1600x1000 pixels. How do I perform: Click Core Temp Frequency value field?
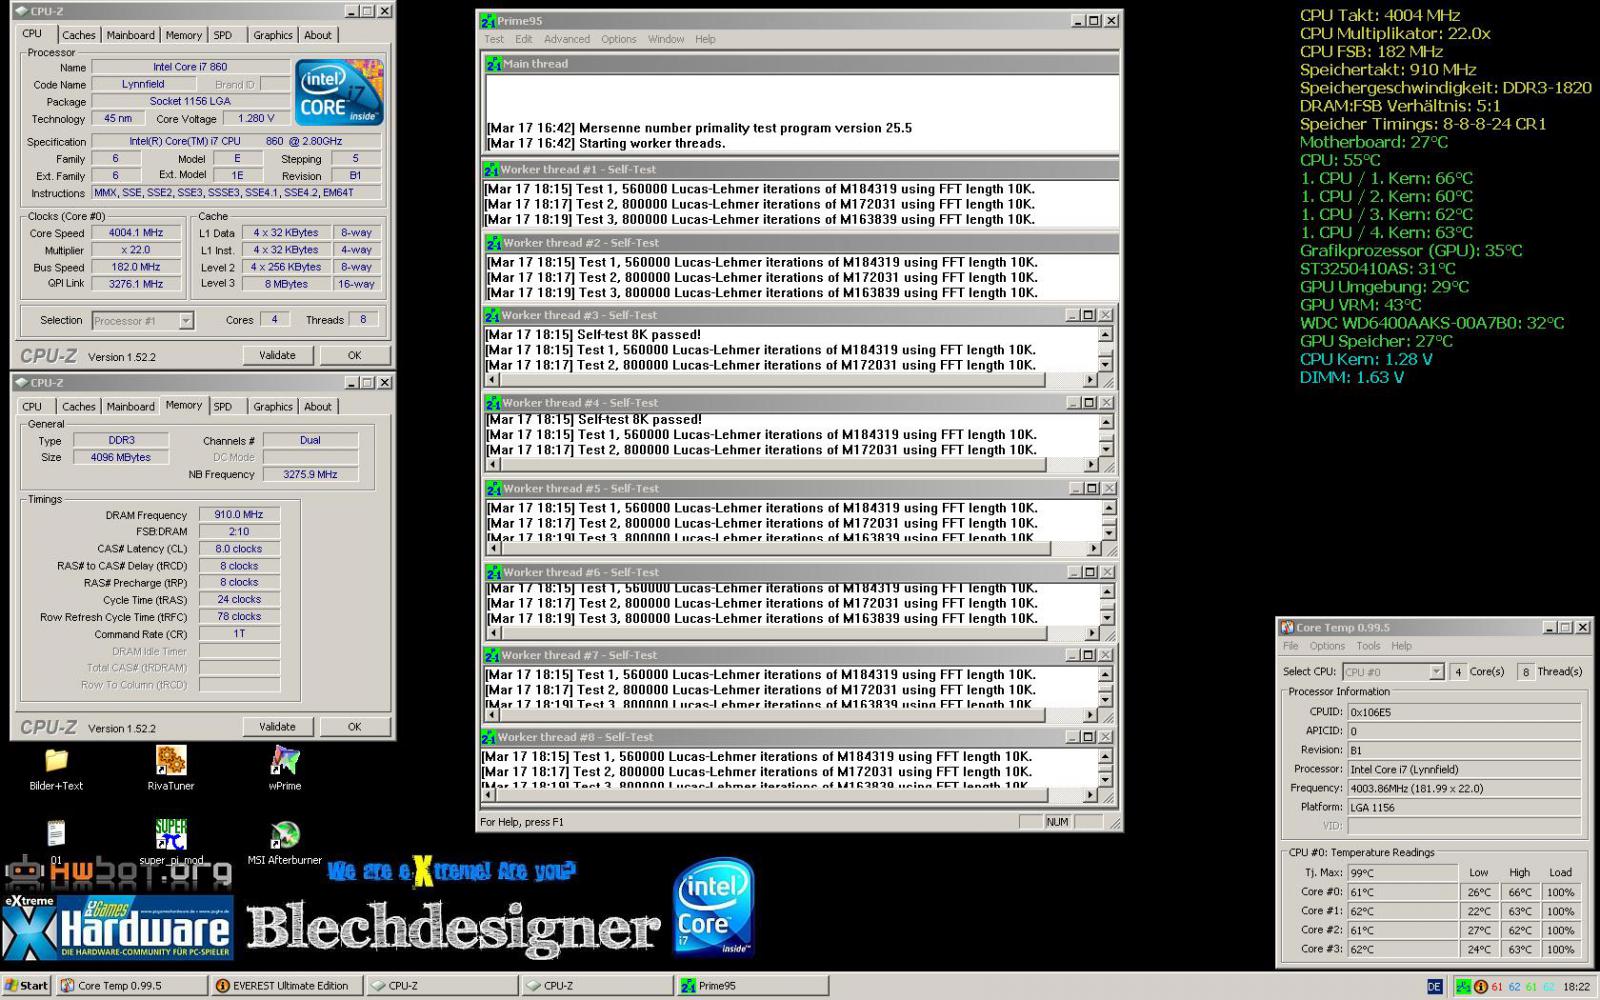click(1464, 789)
